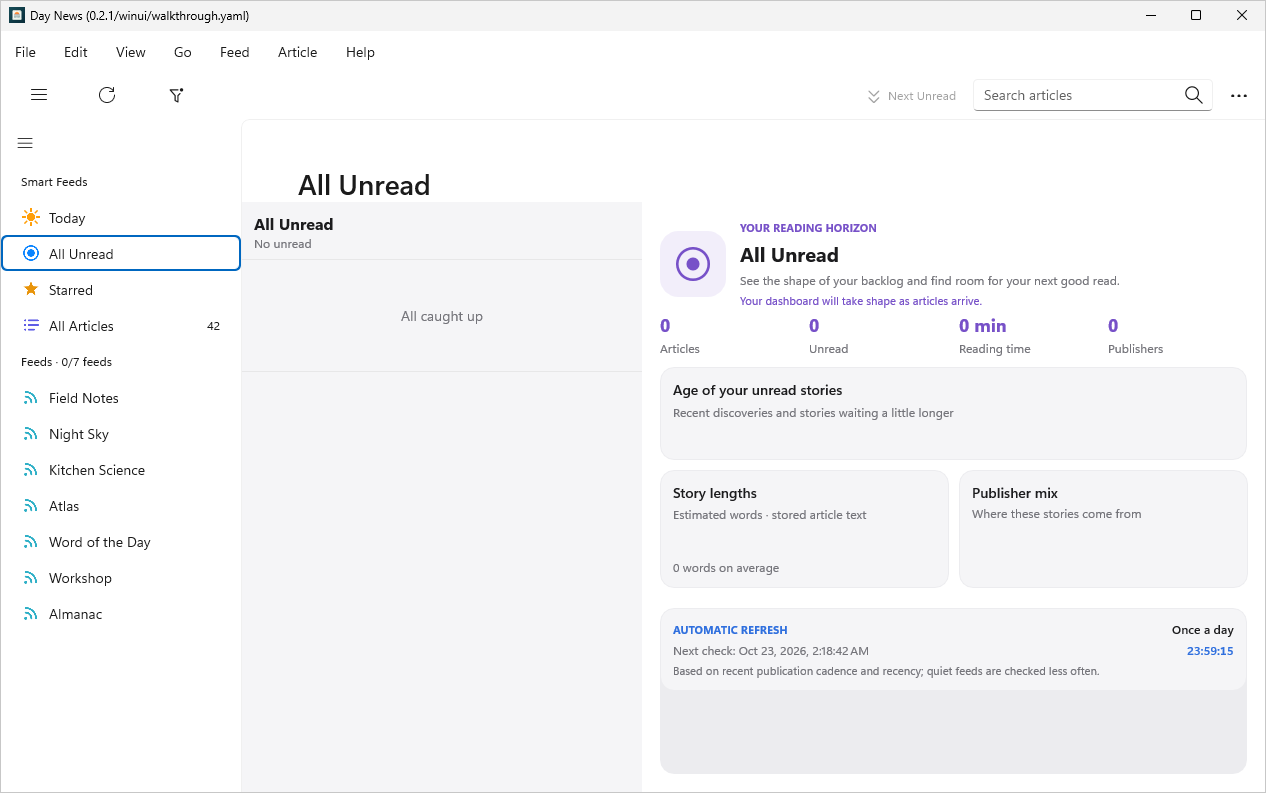Image resolution: width=1266 pixels, height=793 pixels.
Task: Click the top toolbar hamburger menu icon
Action: tap(39, 95)
